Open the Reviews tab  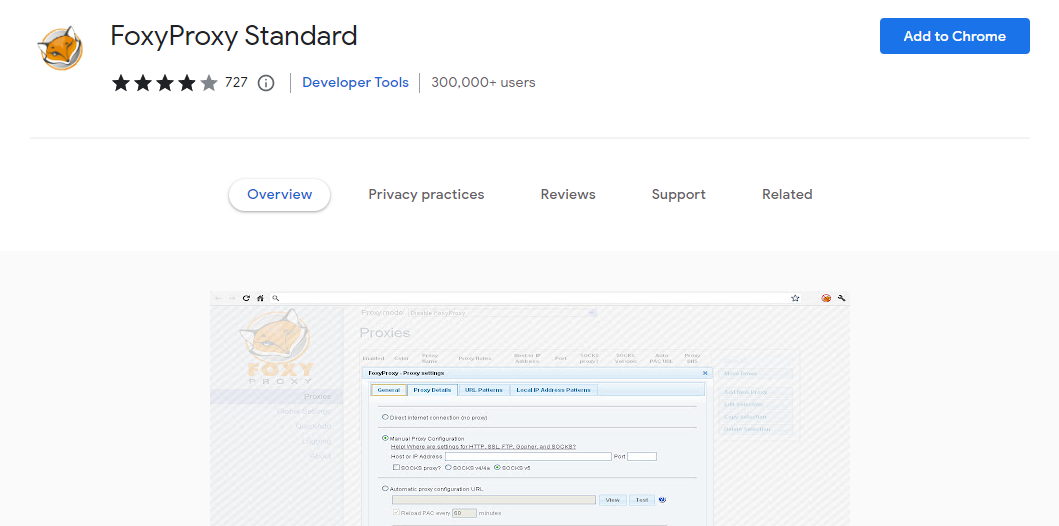(x=568, y=194)
